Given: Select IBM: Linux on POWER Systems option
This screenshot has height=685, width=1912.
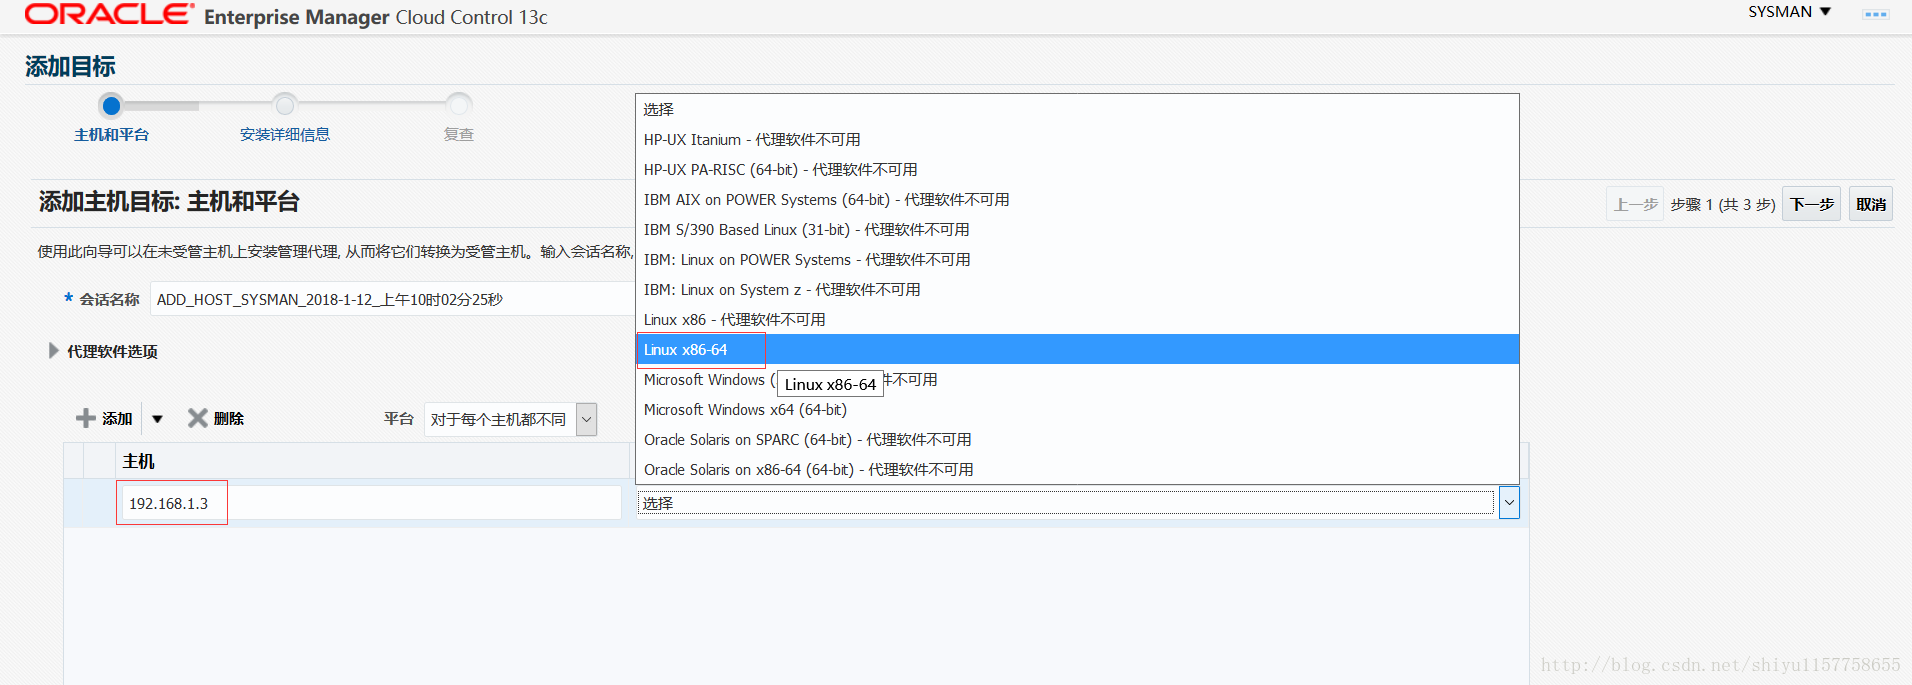Looking at the screenshot, I should pos(1077,260).
